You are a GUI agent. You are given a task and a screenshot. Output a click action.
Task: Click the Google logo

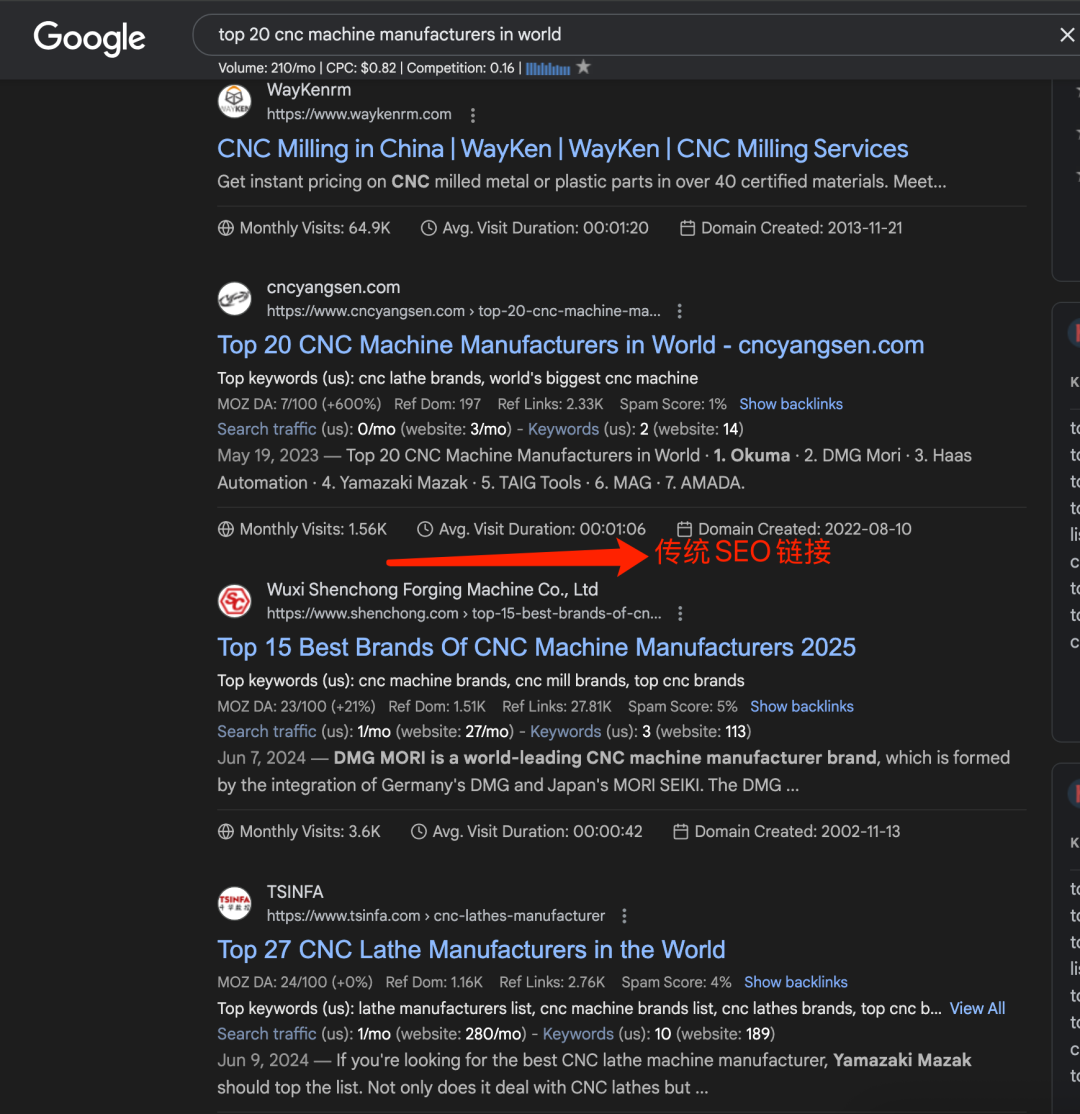coord(89,38)
